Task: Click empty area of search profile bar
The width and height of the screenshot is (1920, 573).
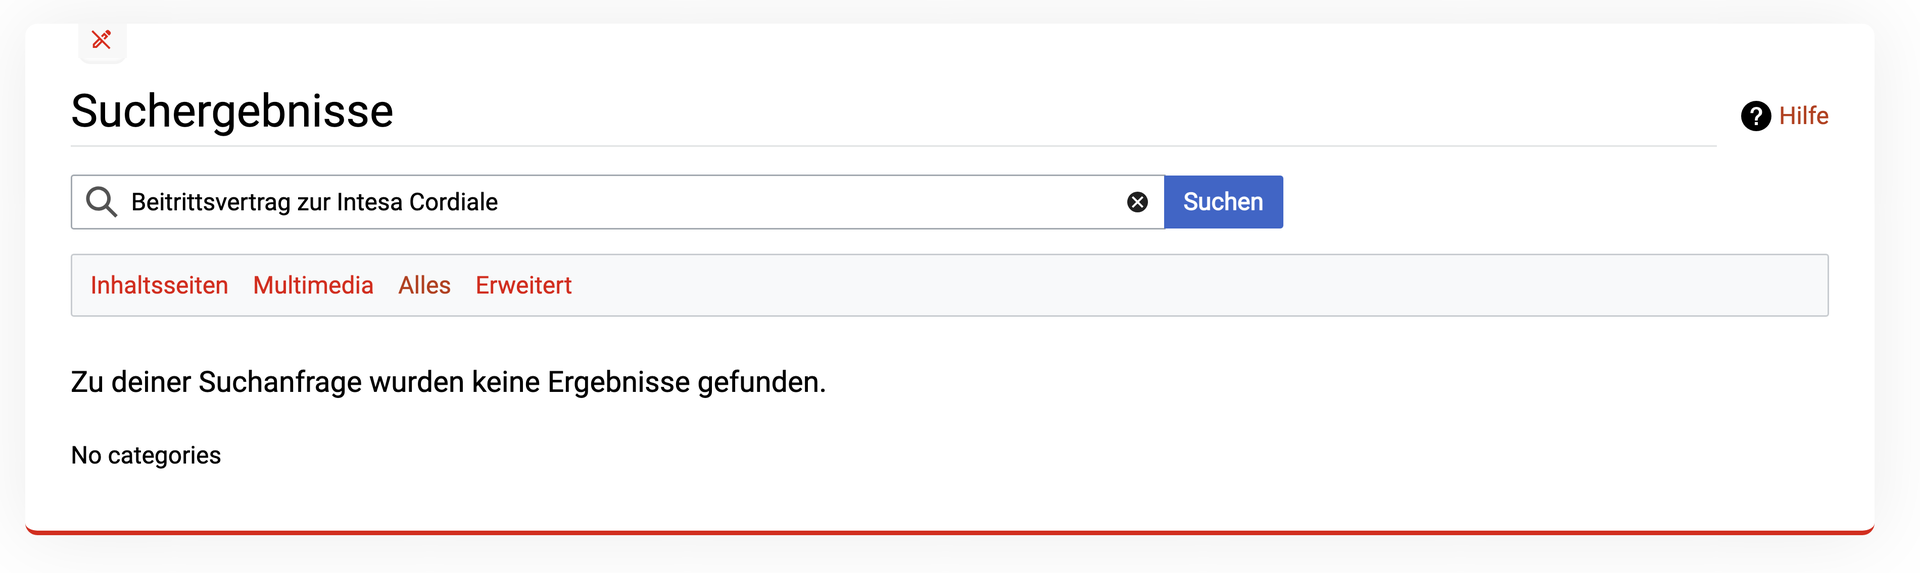Action: [x=1200, y=286]
